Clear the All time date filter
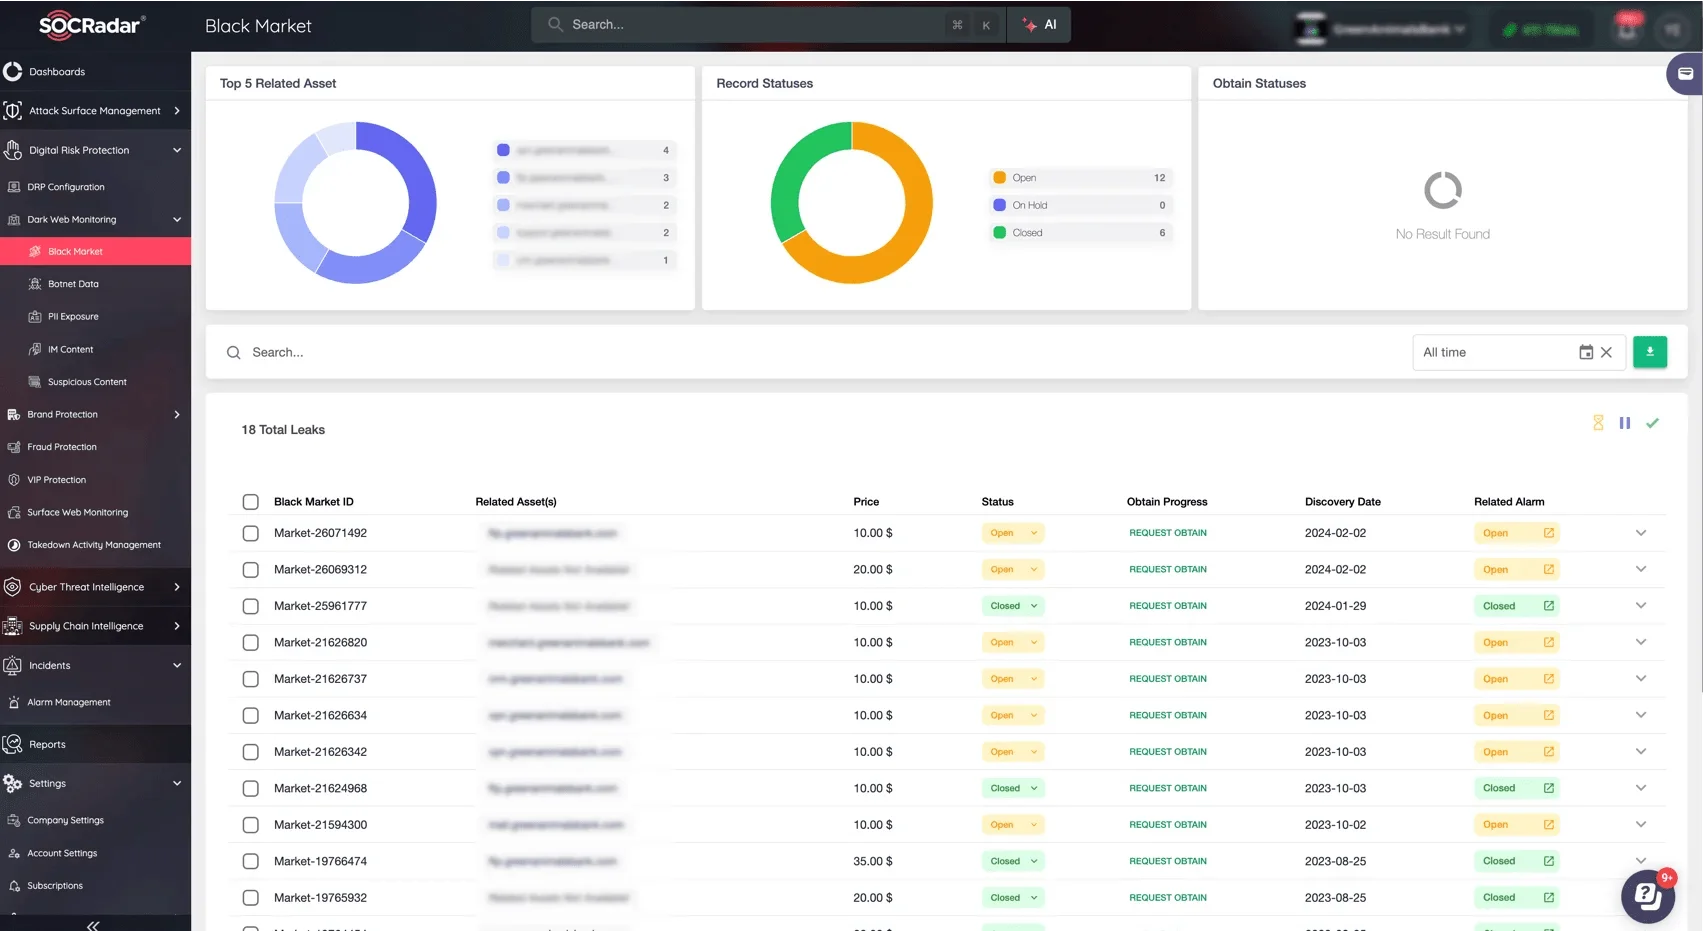The width and height of the screenshot is (1703, 931). (1606, 352)
